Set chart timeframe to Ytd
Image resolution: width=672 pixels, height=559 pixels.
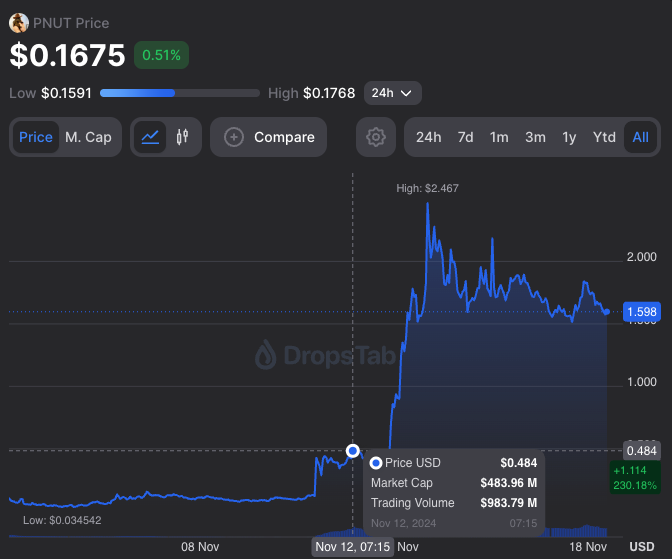pyautogui.click(x=604, y=137)
